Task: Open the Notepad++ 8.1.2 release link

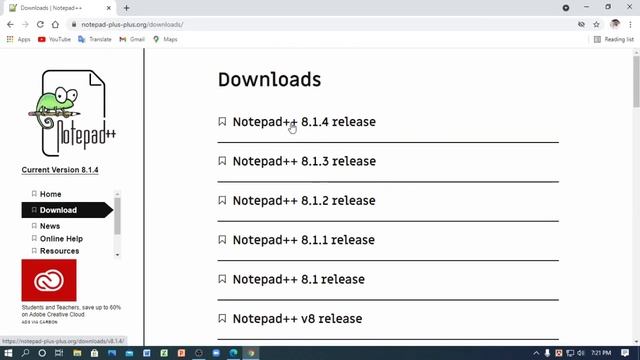Action: point(304,200)
